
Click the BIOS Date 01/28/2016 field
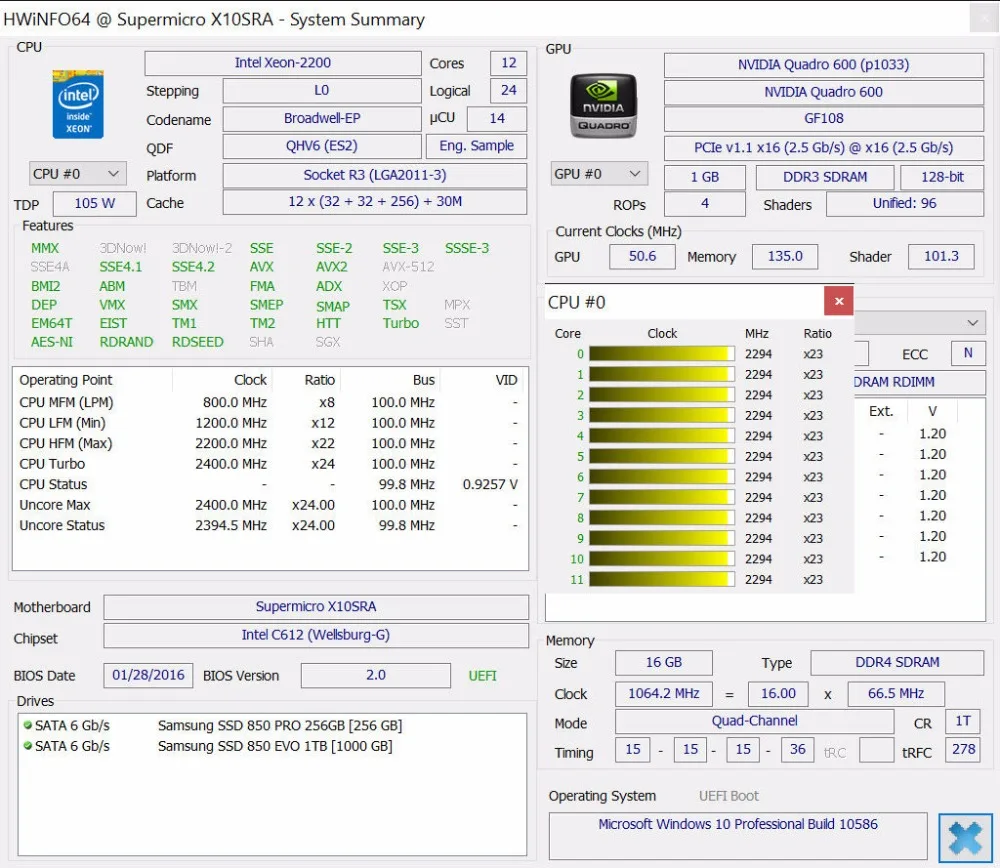click(148, 675)
